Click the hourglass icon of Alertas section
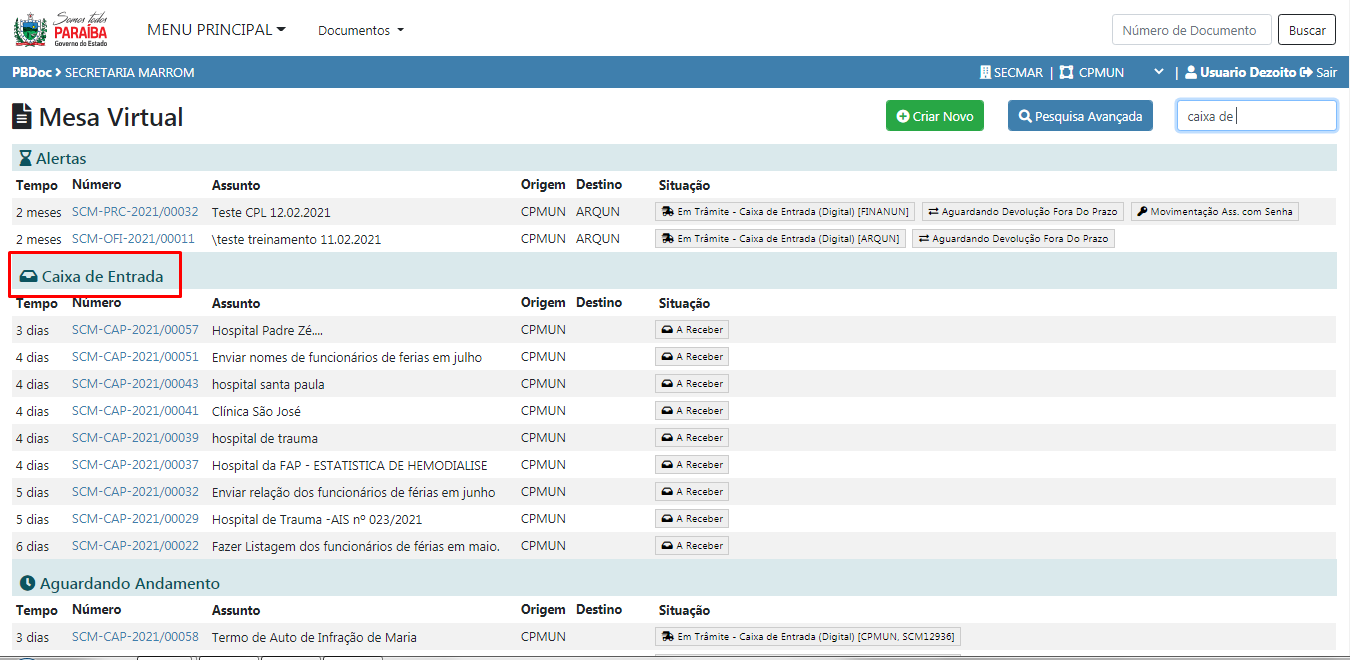This screenshot has width=1350, height=660. [25, 158]
